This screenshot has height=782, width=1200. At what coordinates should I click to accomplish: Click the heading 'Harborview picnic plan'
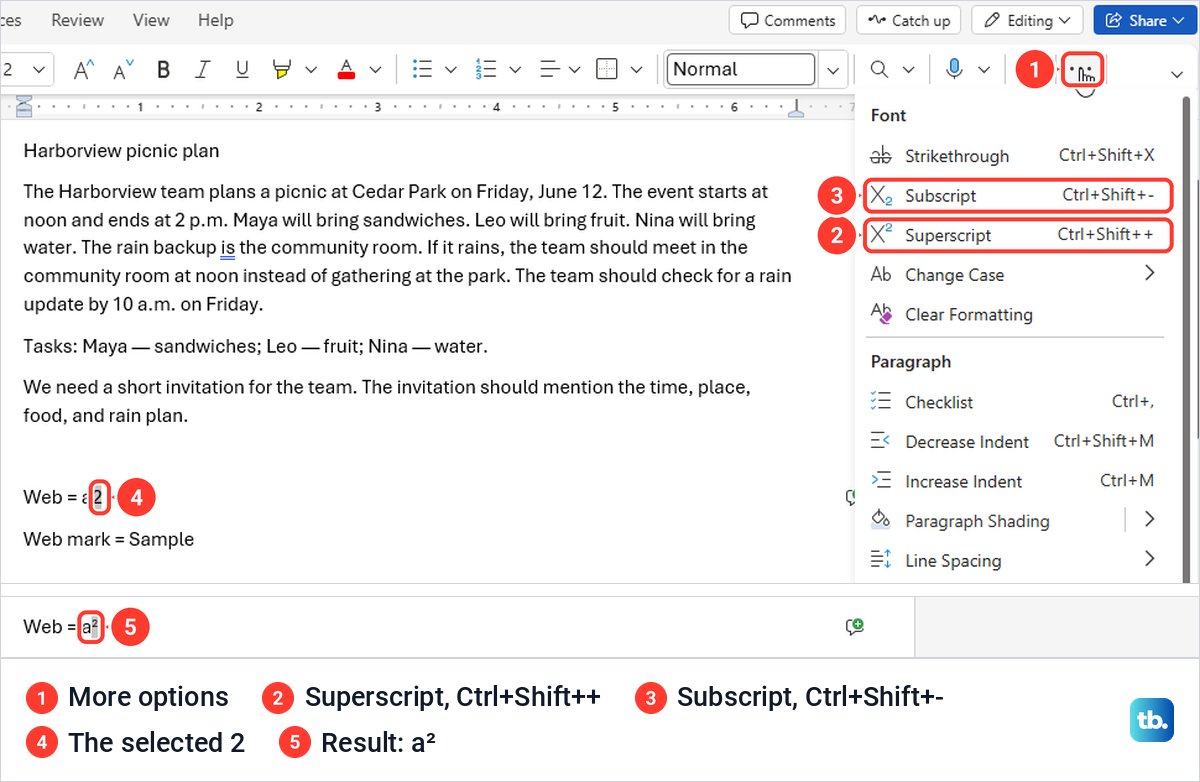point(121,151)
